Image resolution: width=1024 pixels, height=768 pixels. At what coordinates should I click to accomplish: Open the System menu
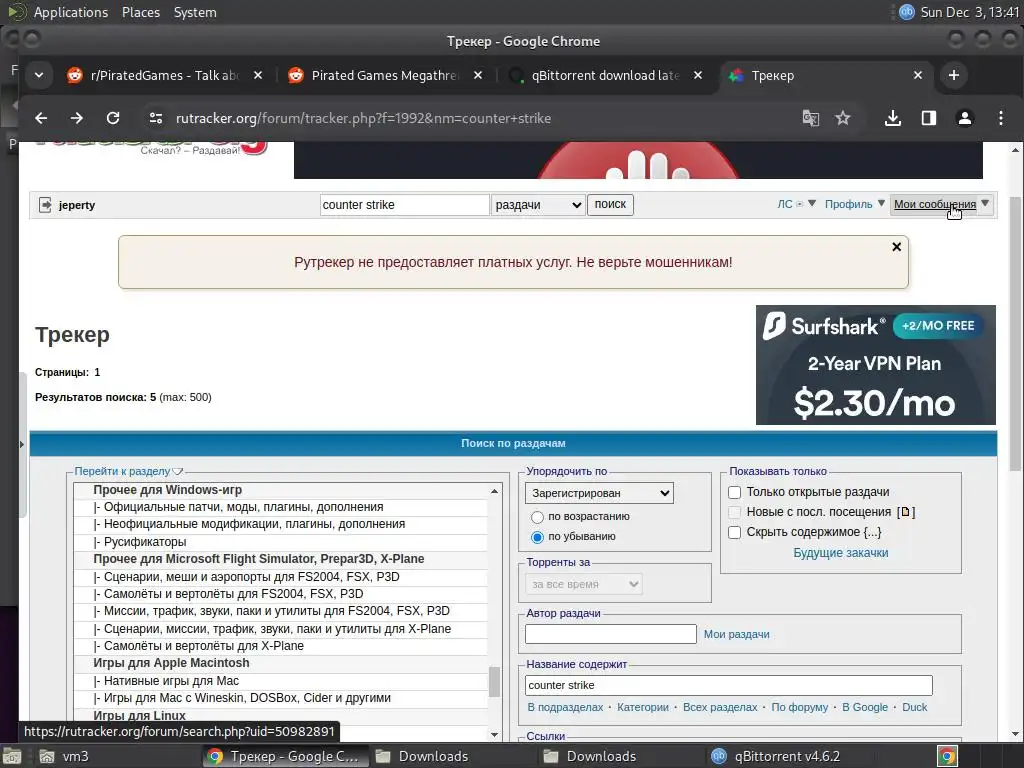point(195,12)
